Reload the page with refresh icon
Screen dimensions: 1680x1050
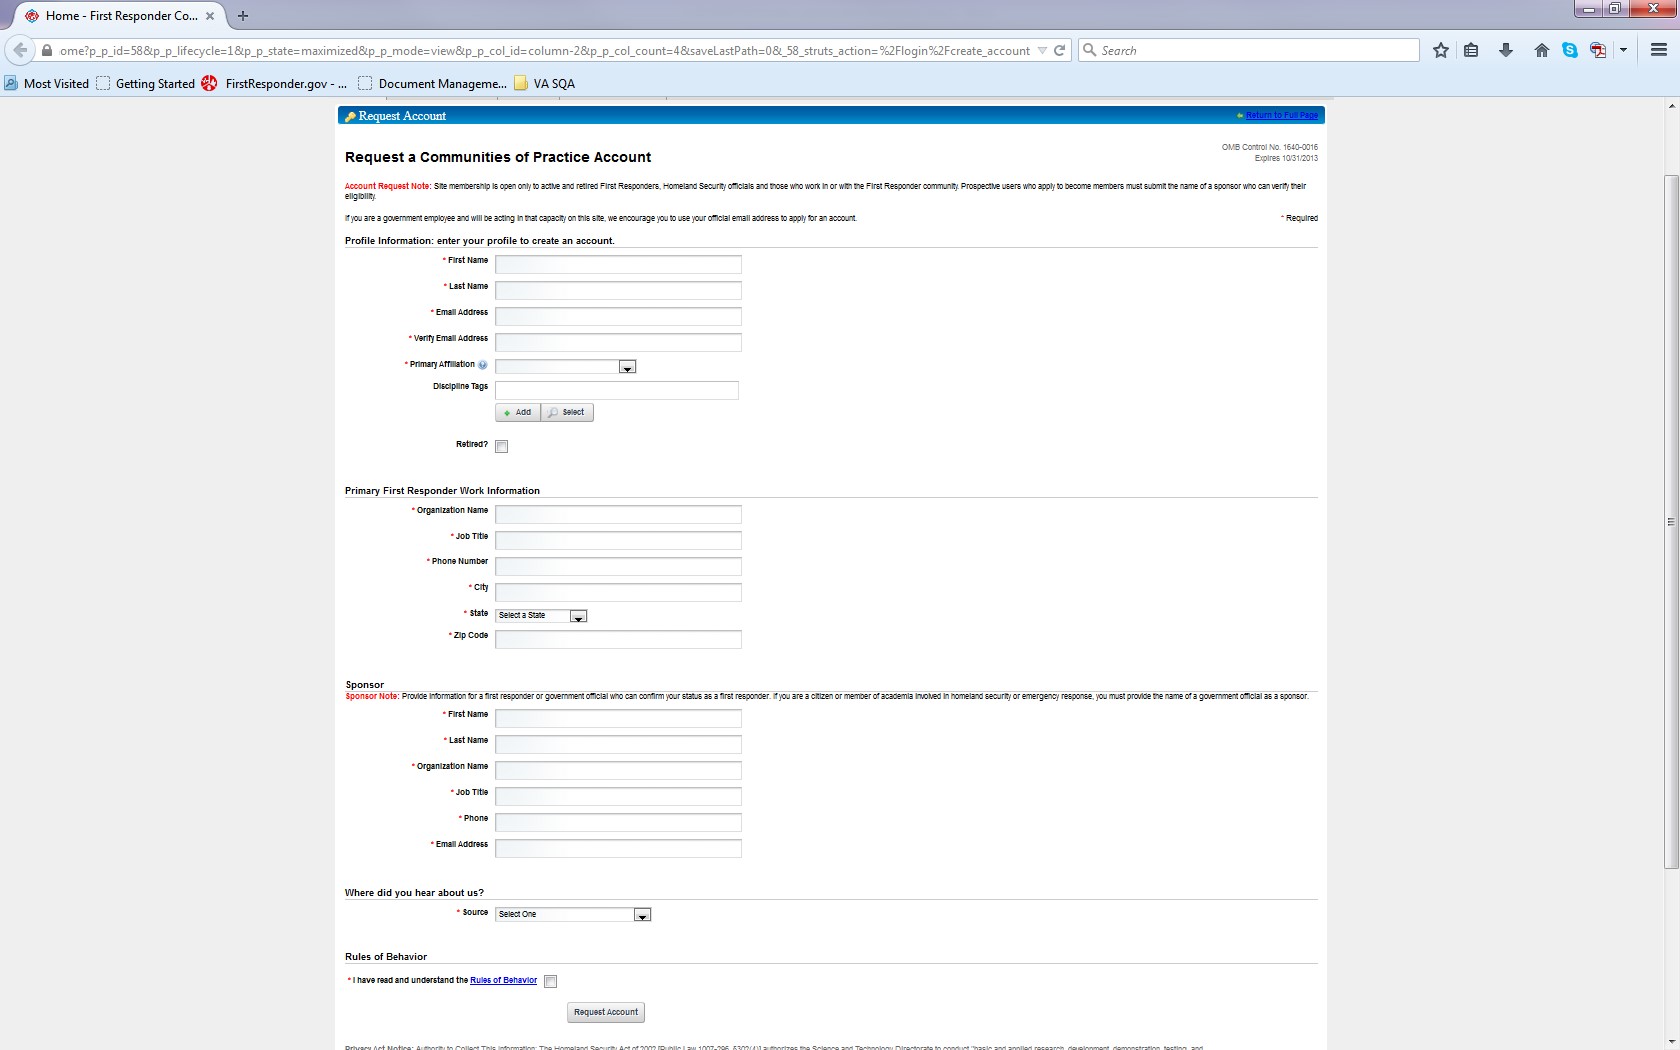point(1059,50)
